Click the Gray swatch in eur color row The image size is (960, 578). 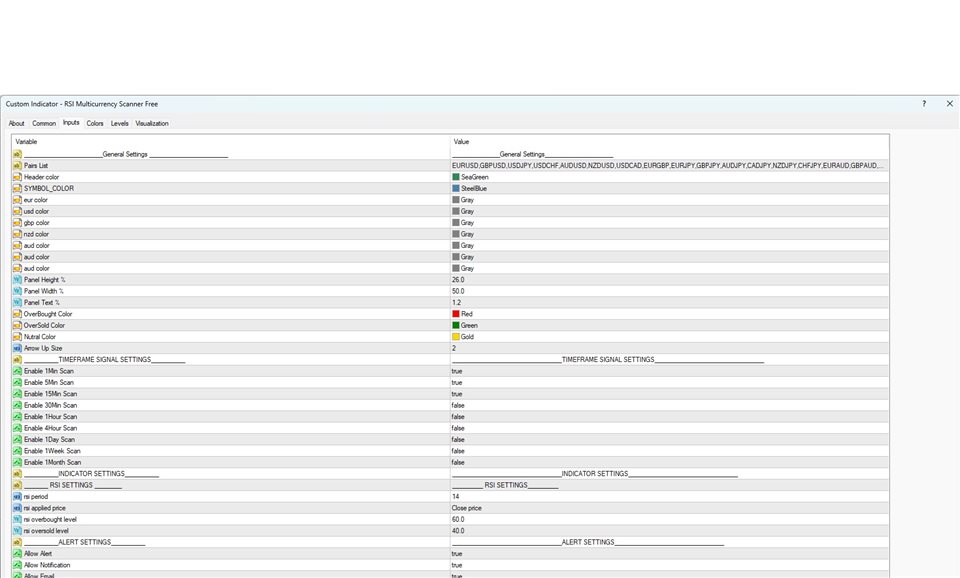[456, 200]
